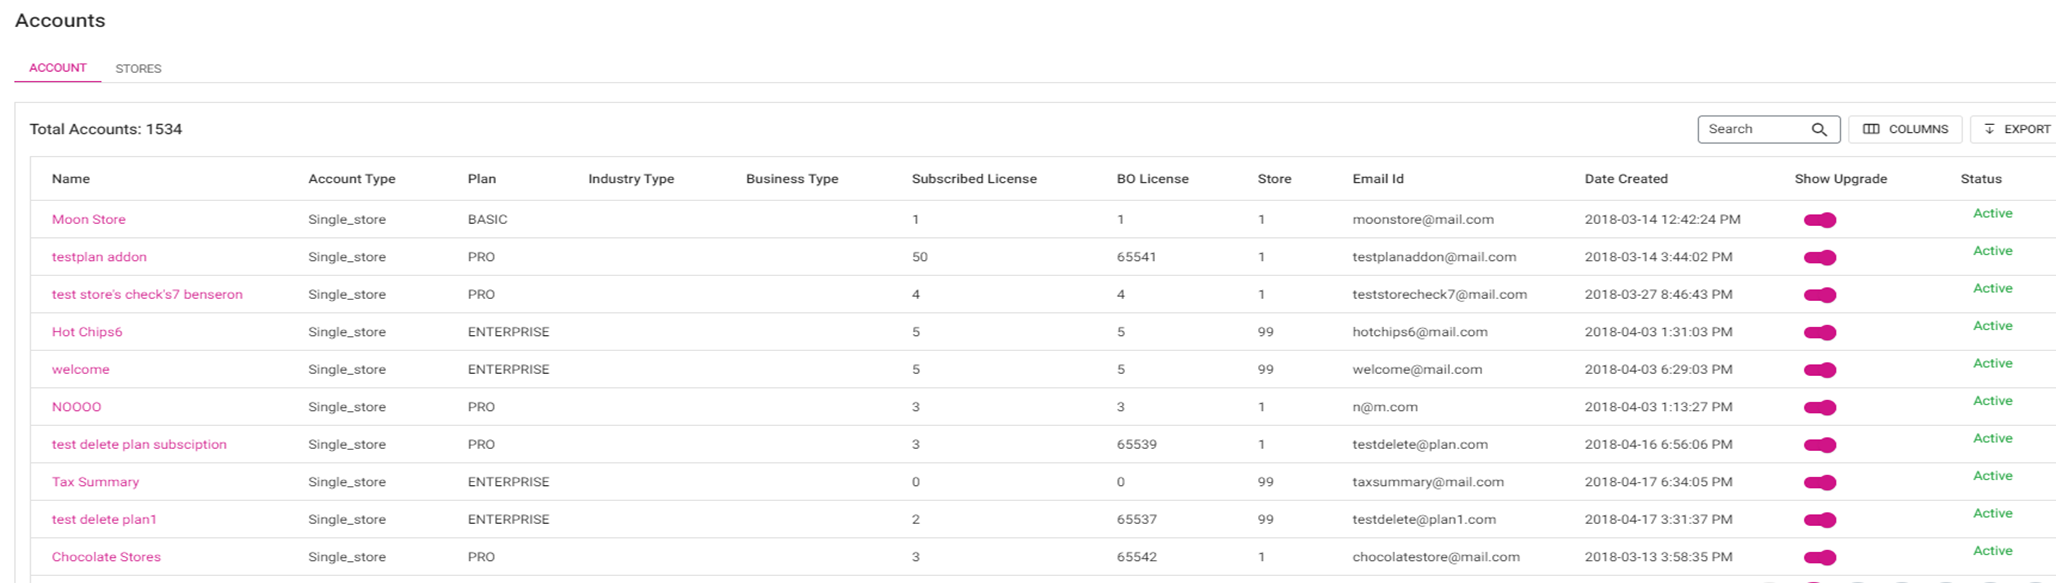Toggle Show Upgrade for Chocolate Stores
This screenshot has height=583, width=2056.
(x=1819, y=558)
